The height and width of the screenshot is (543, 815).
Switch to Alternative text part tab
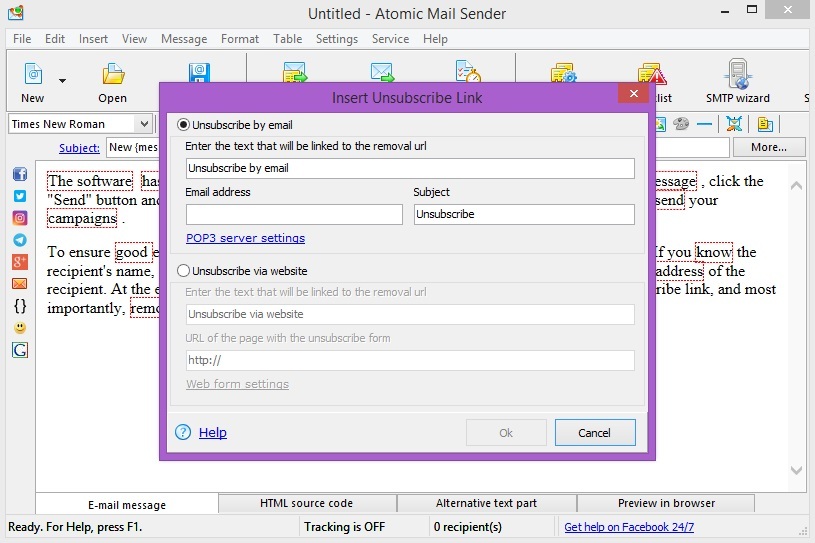[487, 503]
